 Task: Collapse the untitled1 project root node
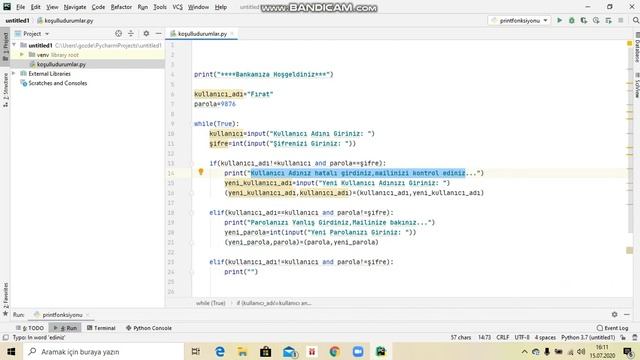[x=14, y=45]
